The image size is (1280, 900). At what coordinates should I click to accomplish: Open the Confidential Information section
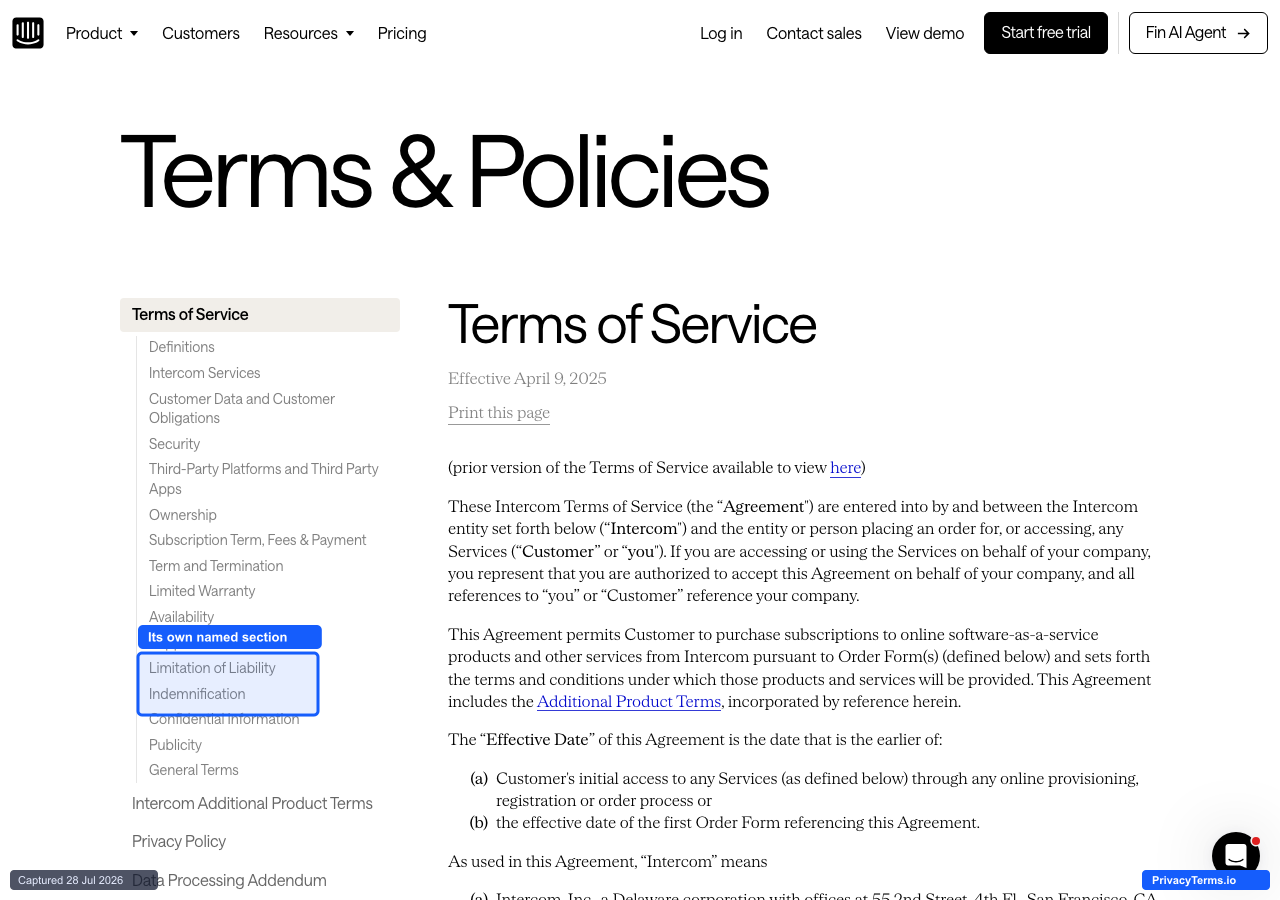224,720
